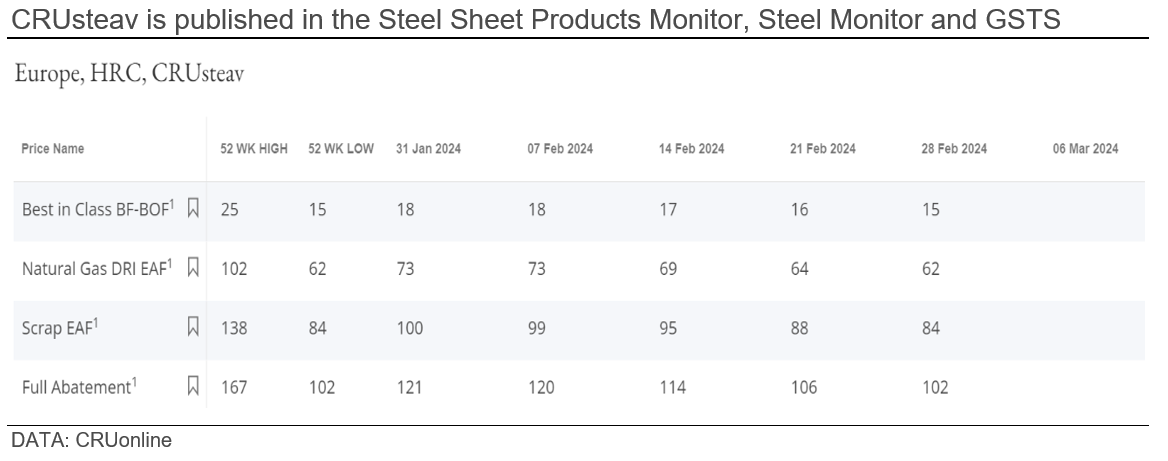Screen dimensions: 1168x461
Task: Sort by the 52 WK HIGH column
Action: (254, 149)
